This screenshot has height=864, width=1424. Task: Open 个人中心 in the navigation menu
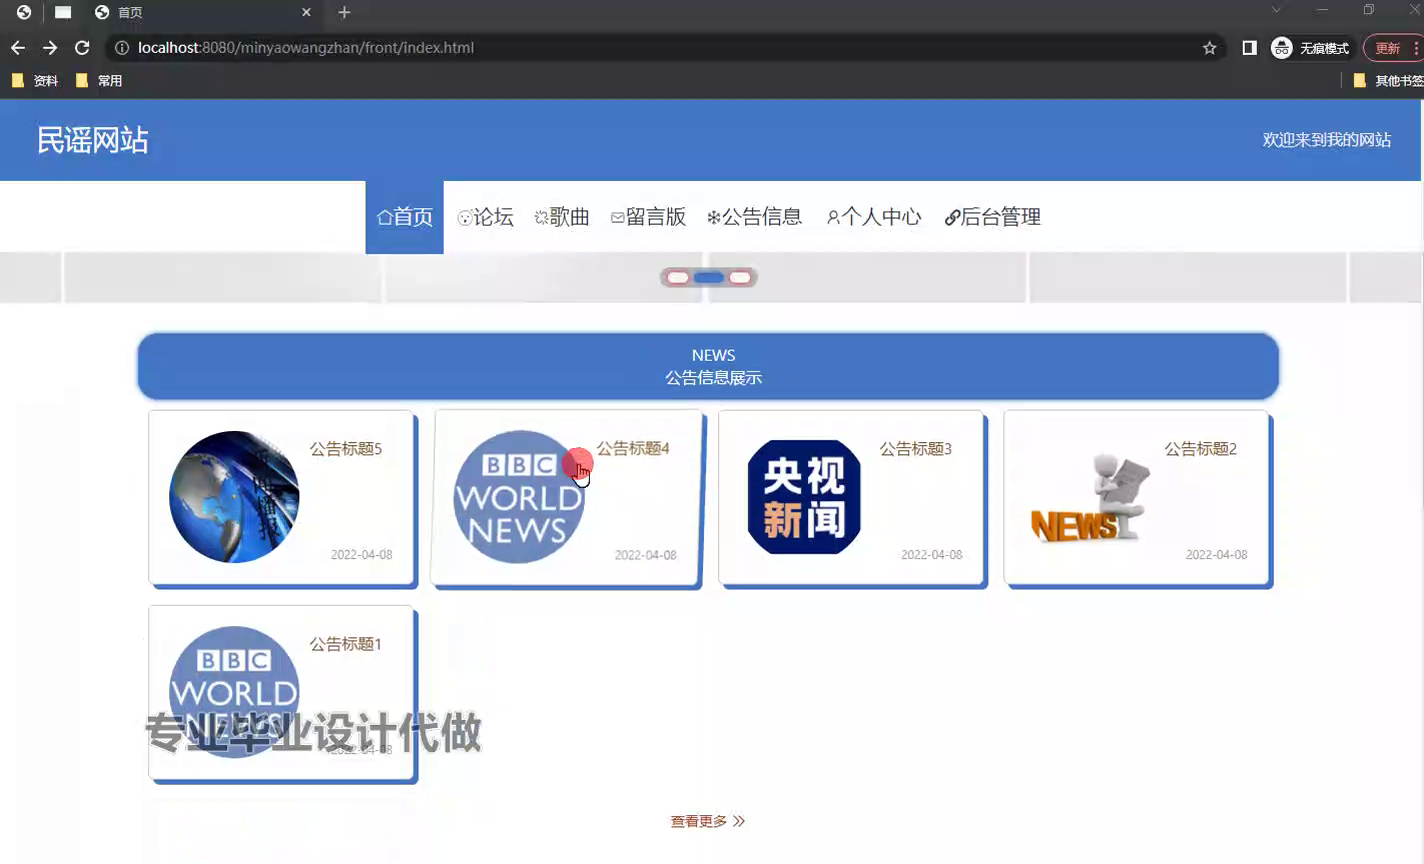tap(874, 217)
